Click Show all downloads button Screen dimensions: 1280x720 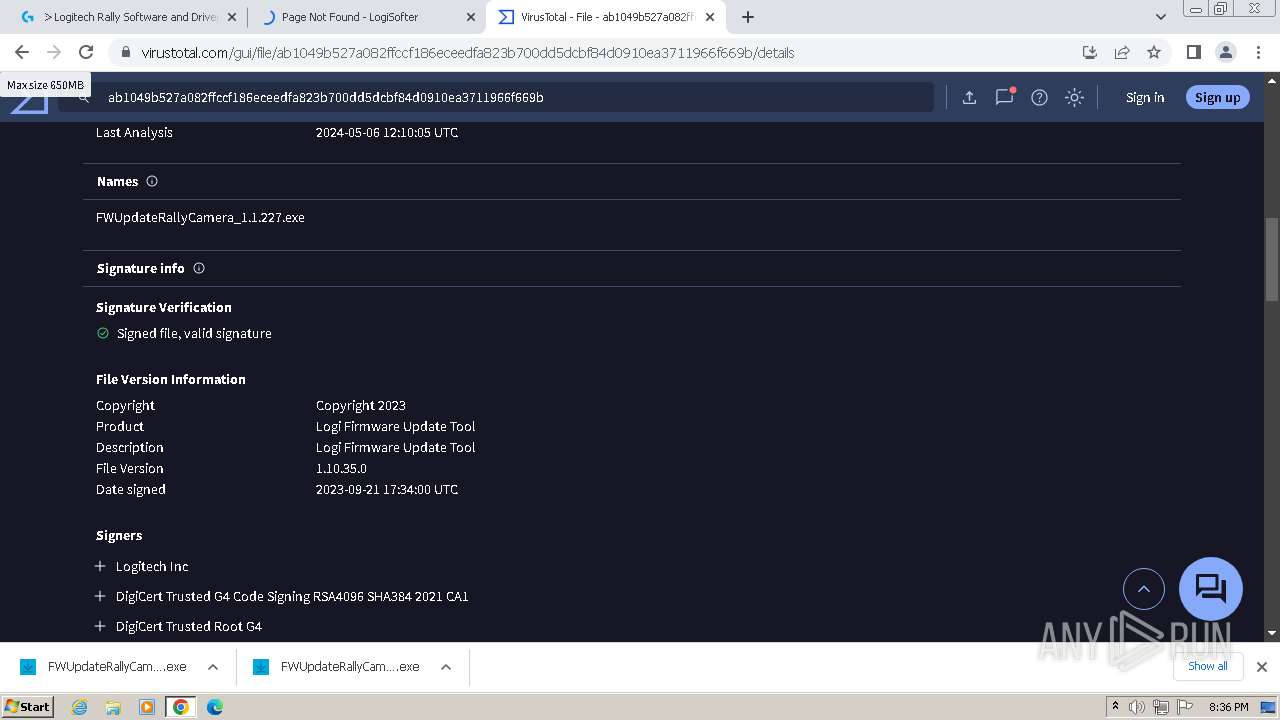pos(1208,666)
